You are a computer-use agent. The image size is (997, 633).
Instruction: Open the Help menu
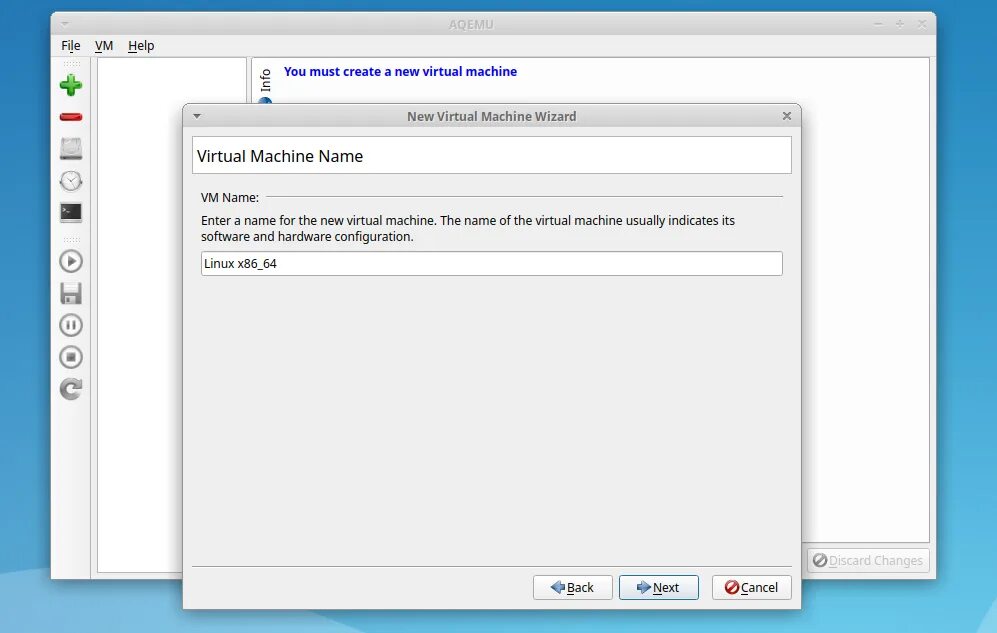point(141,46)
